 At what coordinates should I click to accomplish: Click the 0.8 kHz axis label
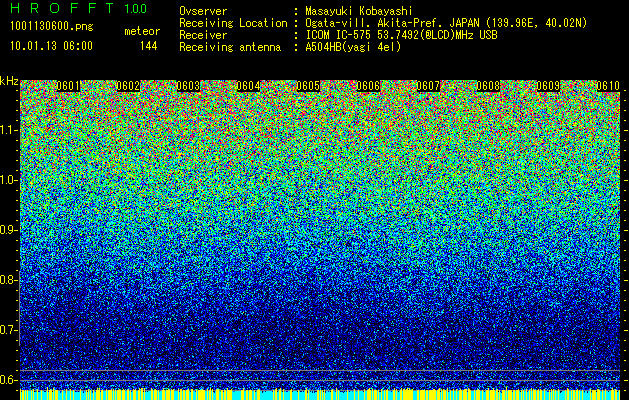[x=9, y=280]
